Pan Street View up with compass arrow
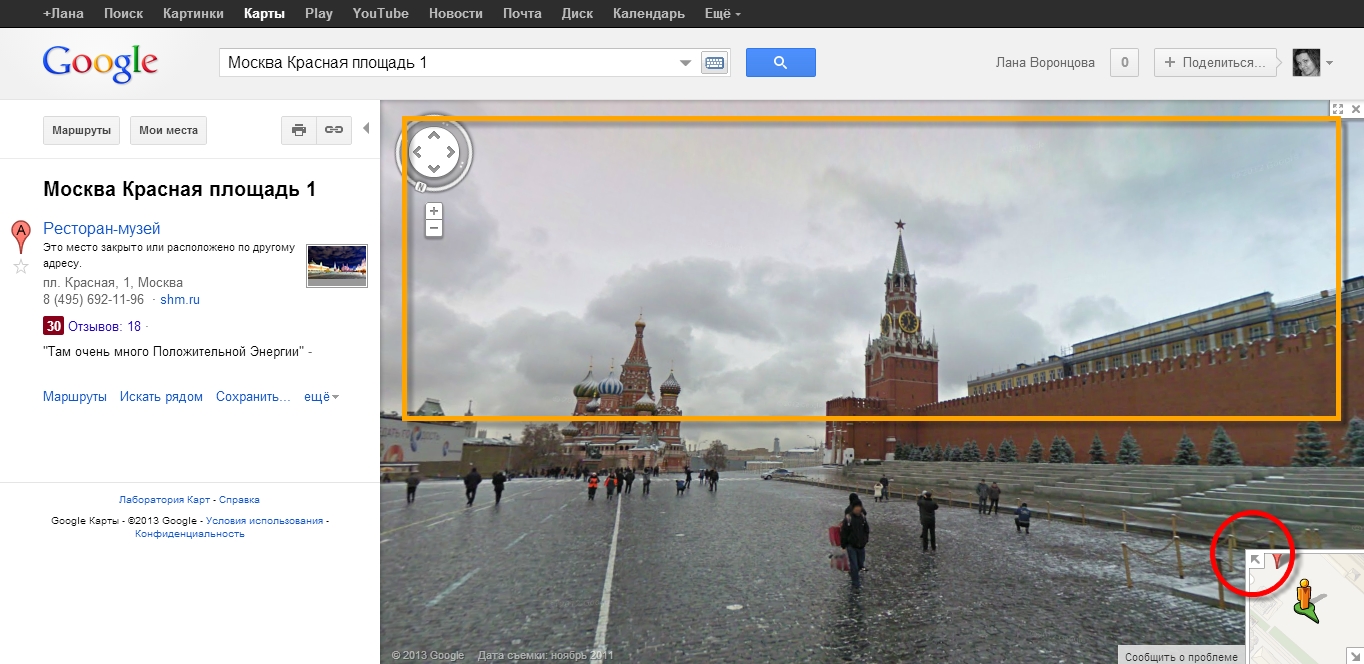 pyautogui.click(x=434, y=135)
